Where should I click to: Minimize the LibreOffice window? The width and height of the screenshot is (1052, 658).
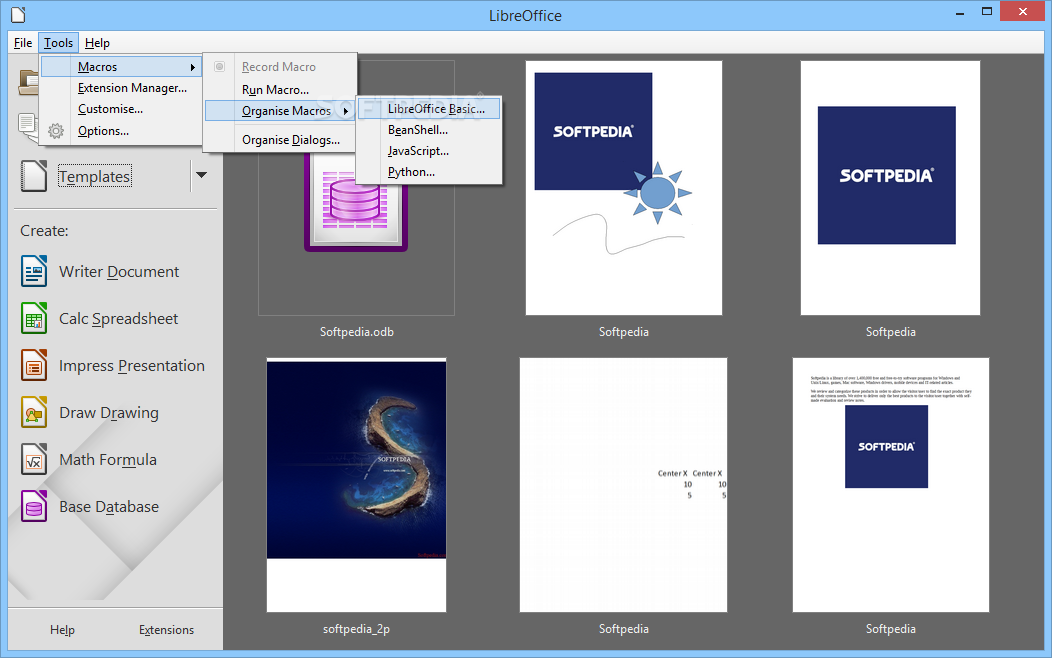960,12
